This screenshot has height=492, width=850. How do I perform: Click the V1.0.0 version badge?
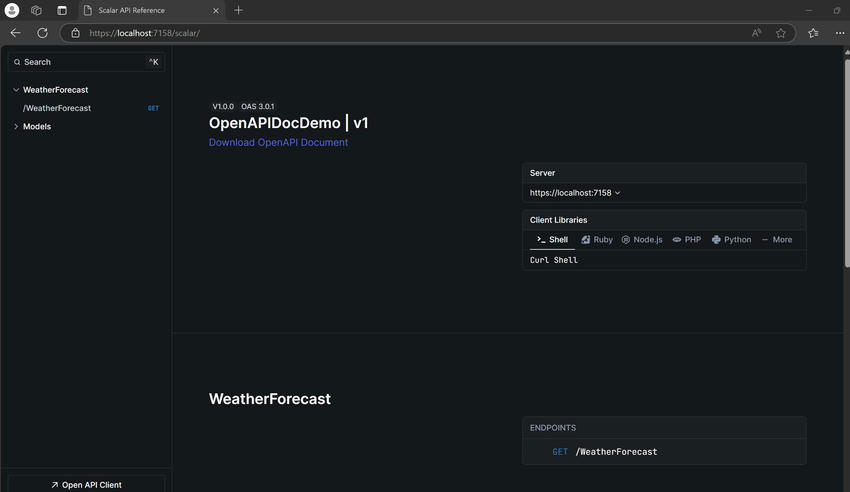point(223,106)
